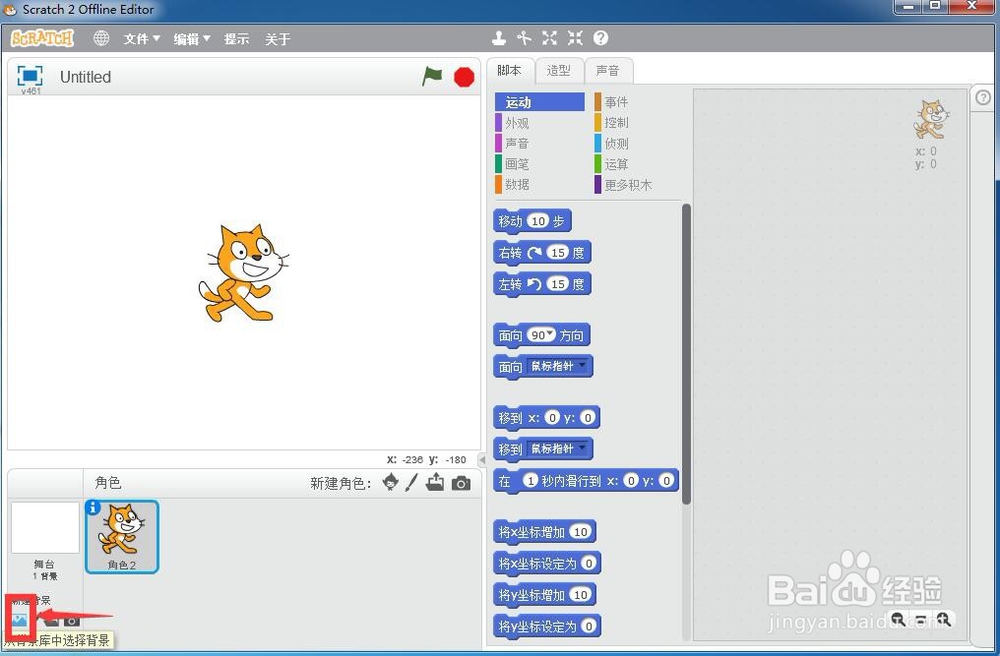Switch to the 造型 tab

[x=559, y=71]
